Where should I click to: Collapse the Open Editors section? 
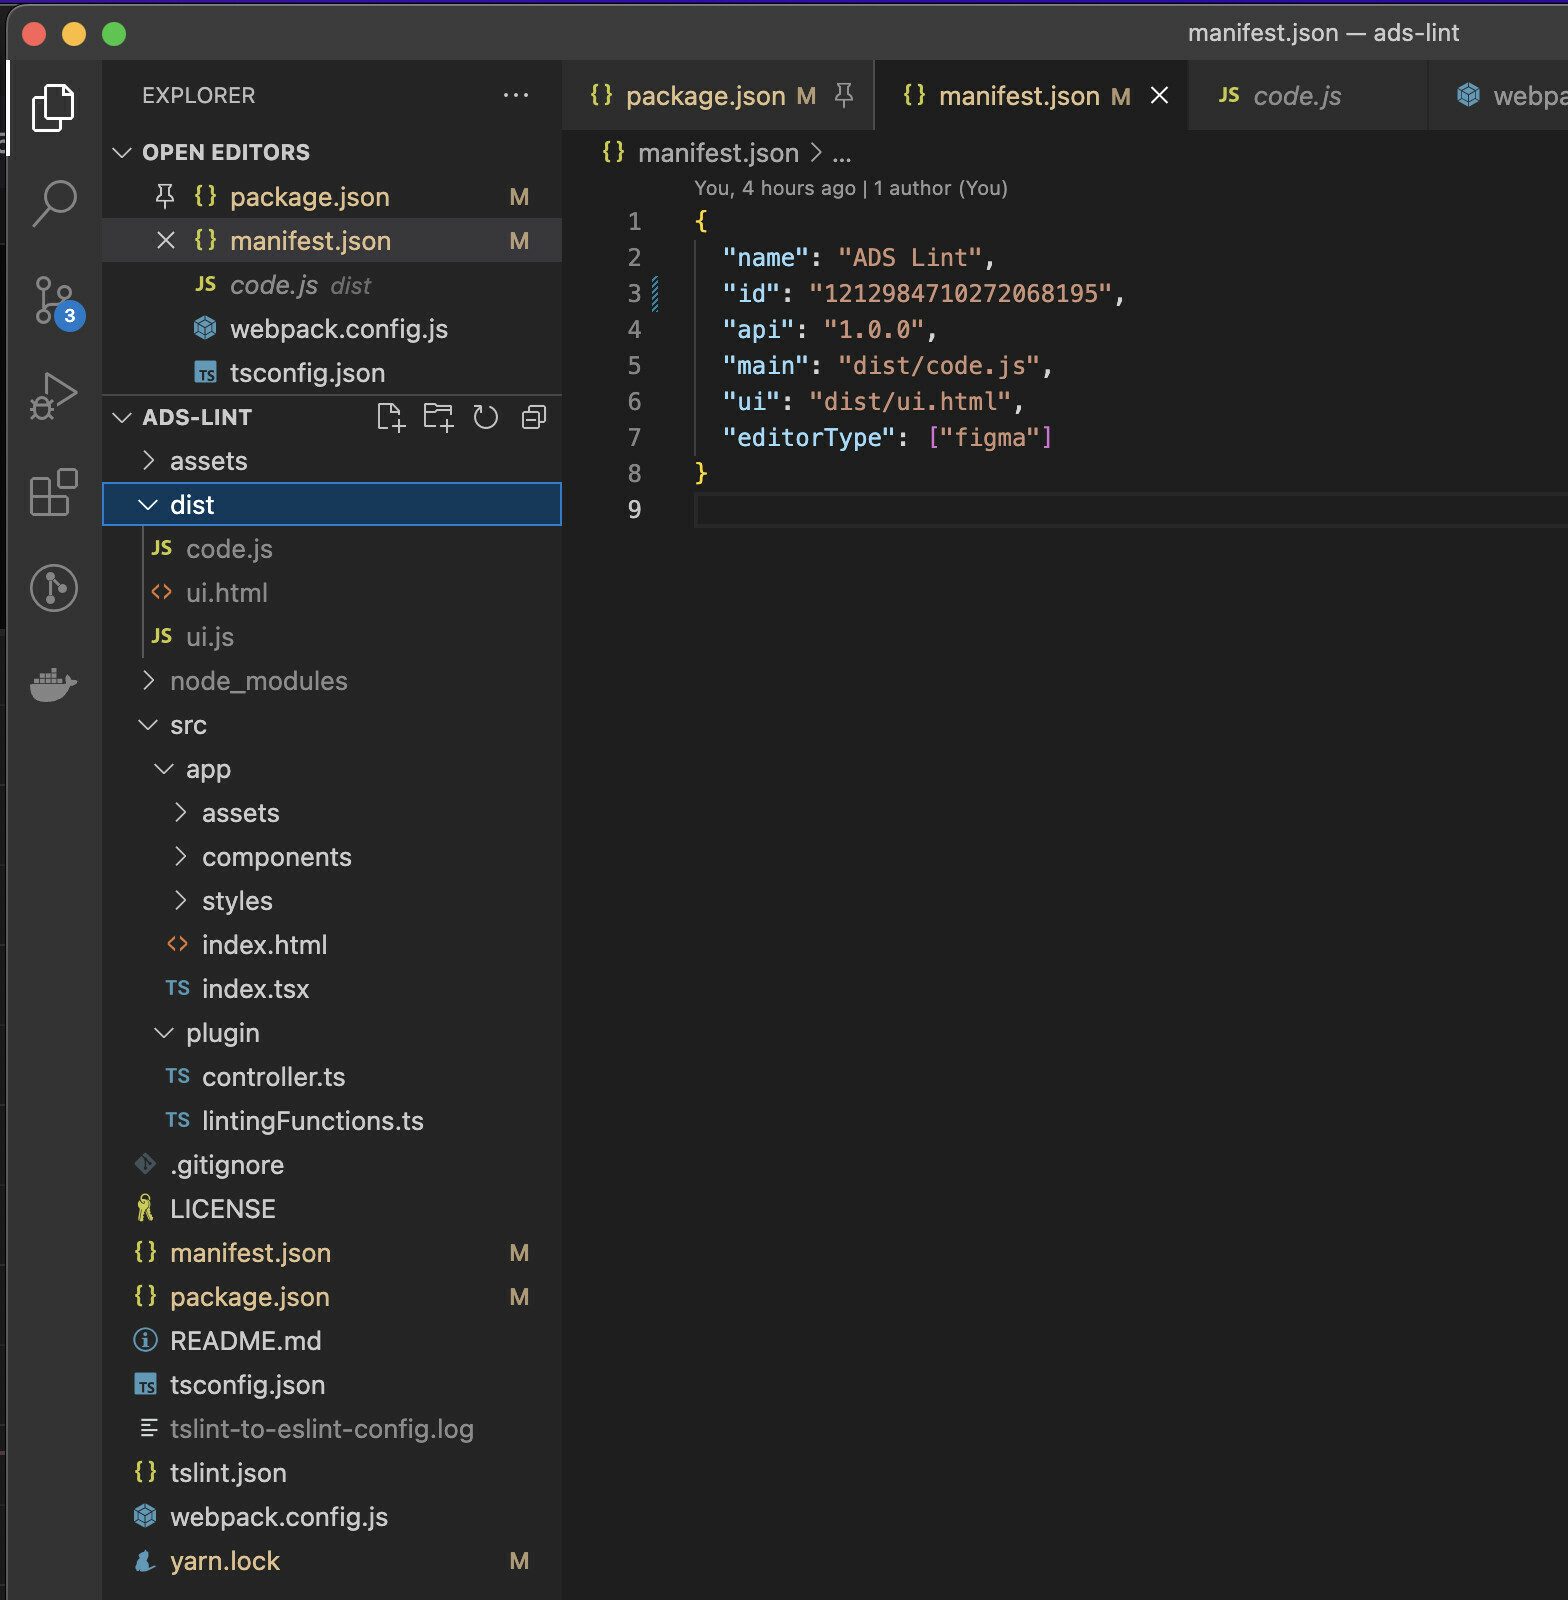[332, 152]
